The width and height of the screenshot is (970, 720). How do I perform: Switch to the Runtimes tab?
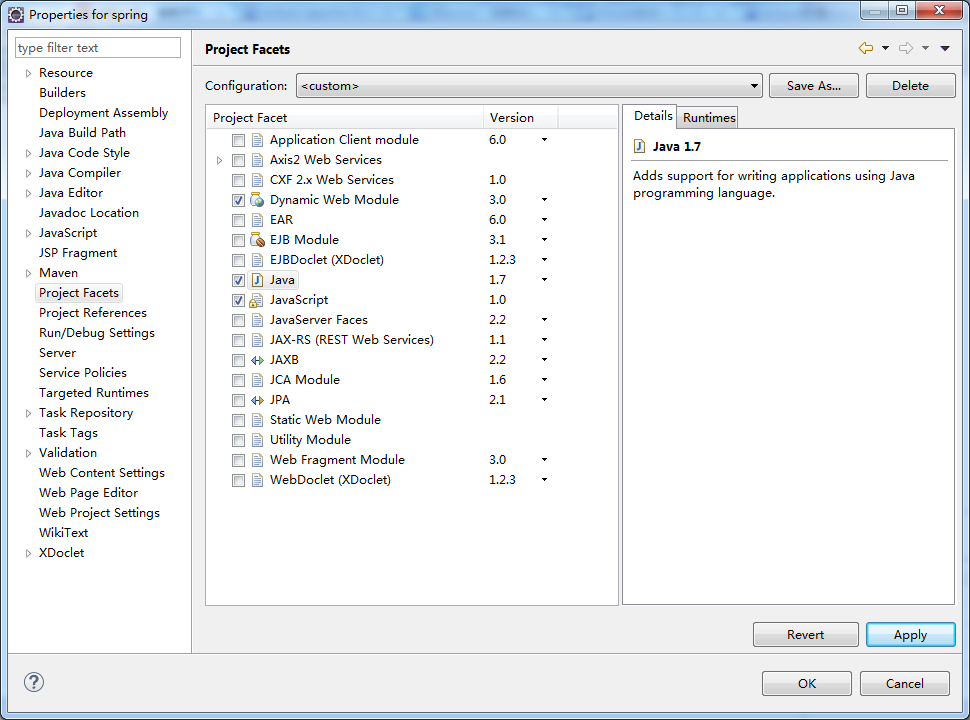709,118
